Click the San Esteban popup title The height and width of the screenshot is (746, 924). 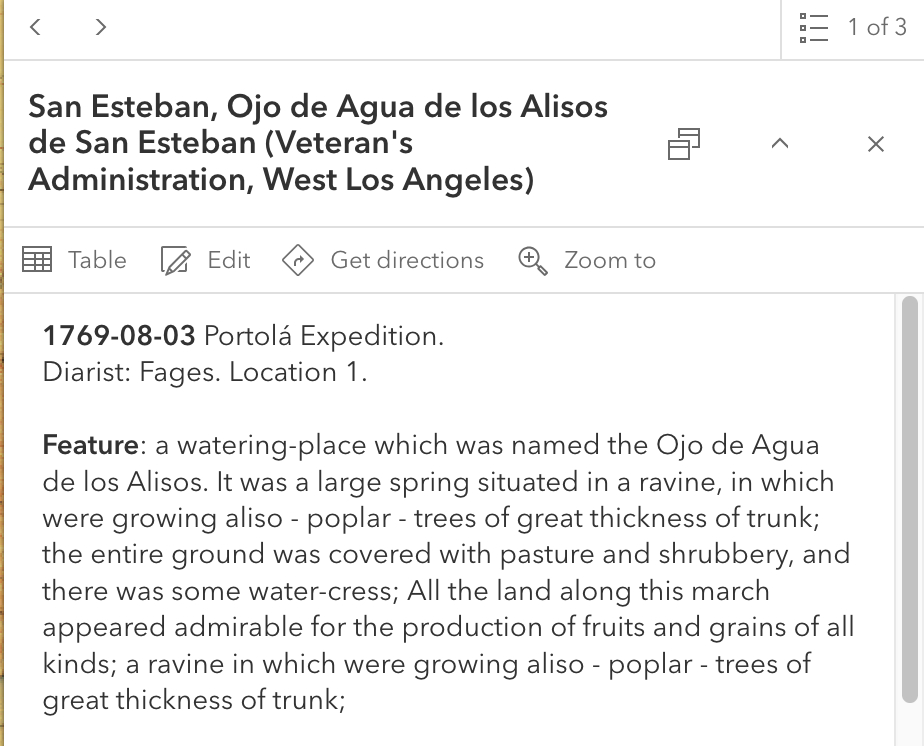point(318,143)
